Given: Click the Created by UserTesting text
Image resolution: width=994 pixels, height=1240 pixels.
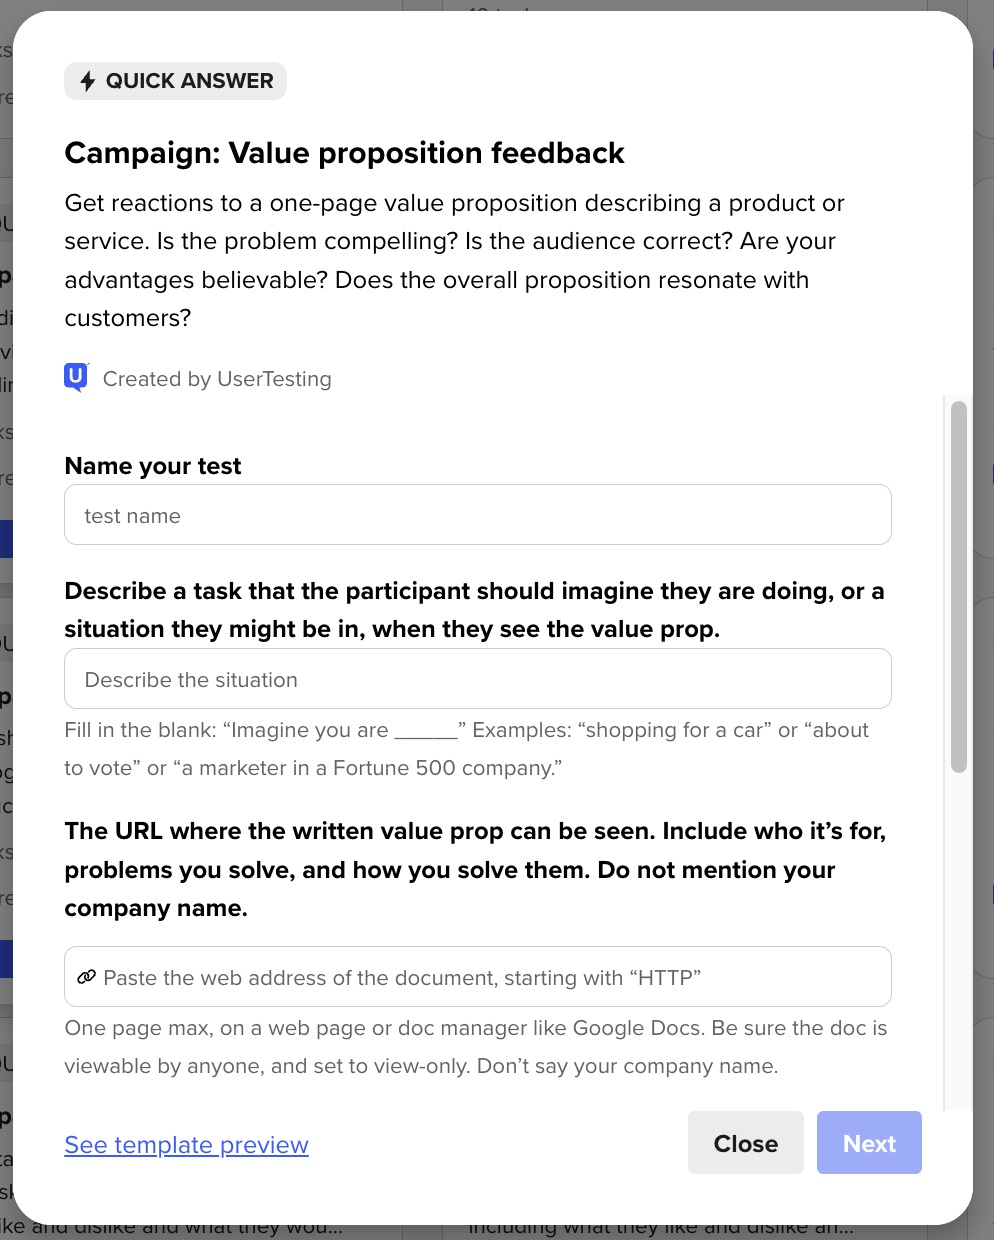Looking at the screenshot, I should [217, 379].
